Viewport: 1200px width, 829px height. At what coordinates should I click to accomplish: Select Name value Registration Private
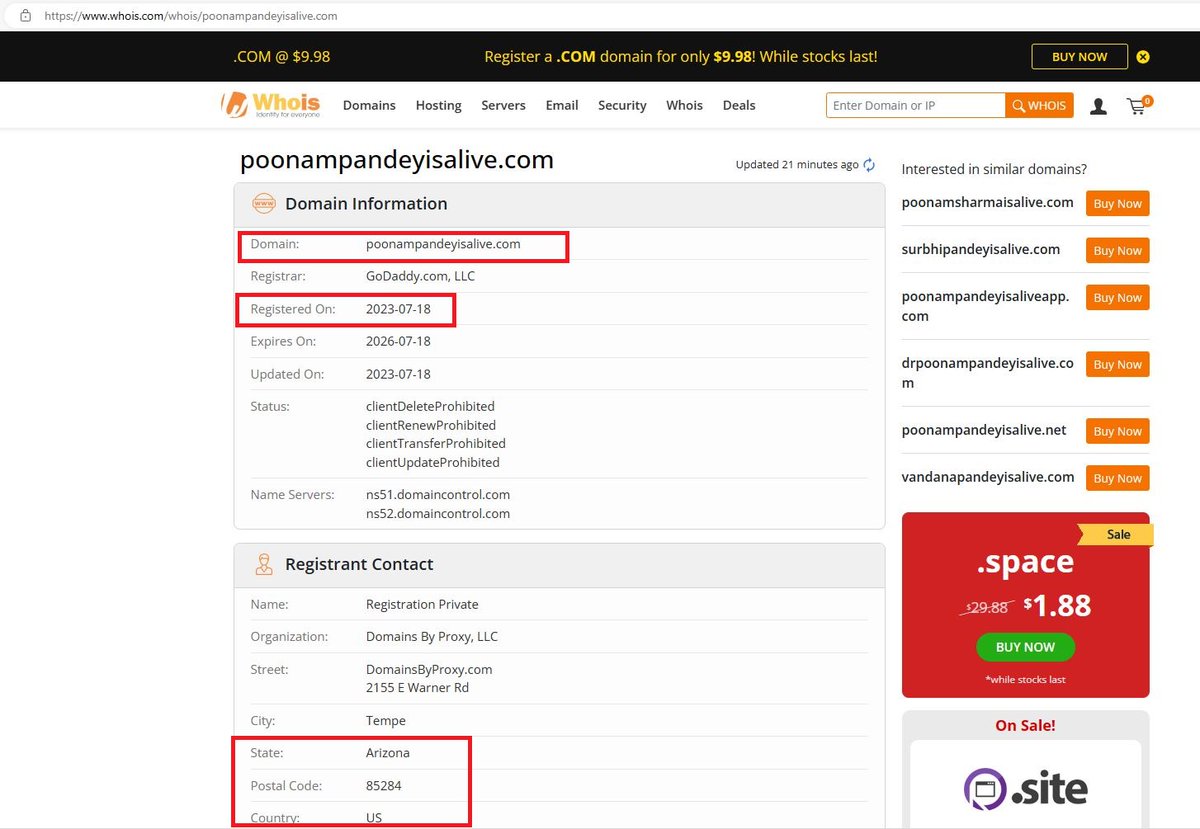422,604
